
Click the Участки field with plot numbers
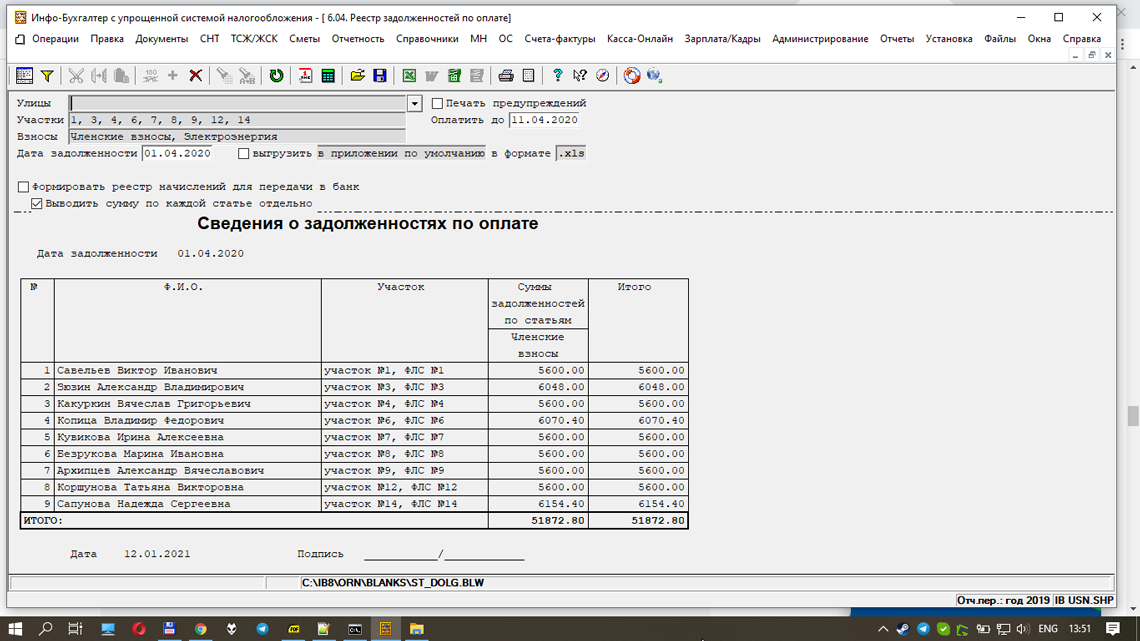click(237, 120)
